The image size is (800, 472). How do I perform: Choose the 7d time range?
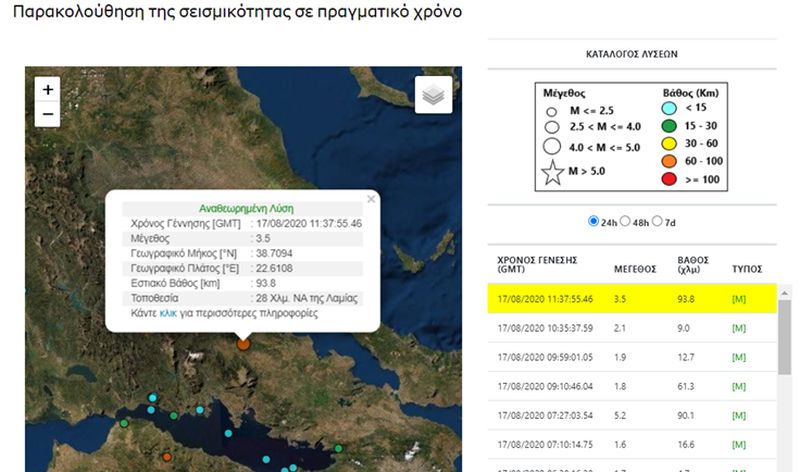657,221
